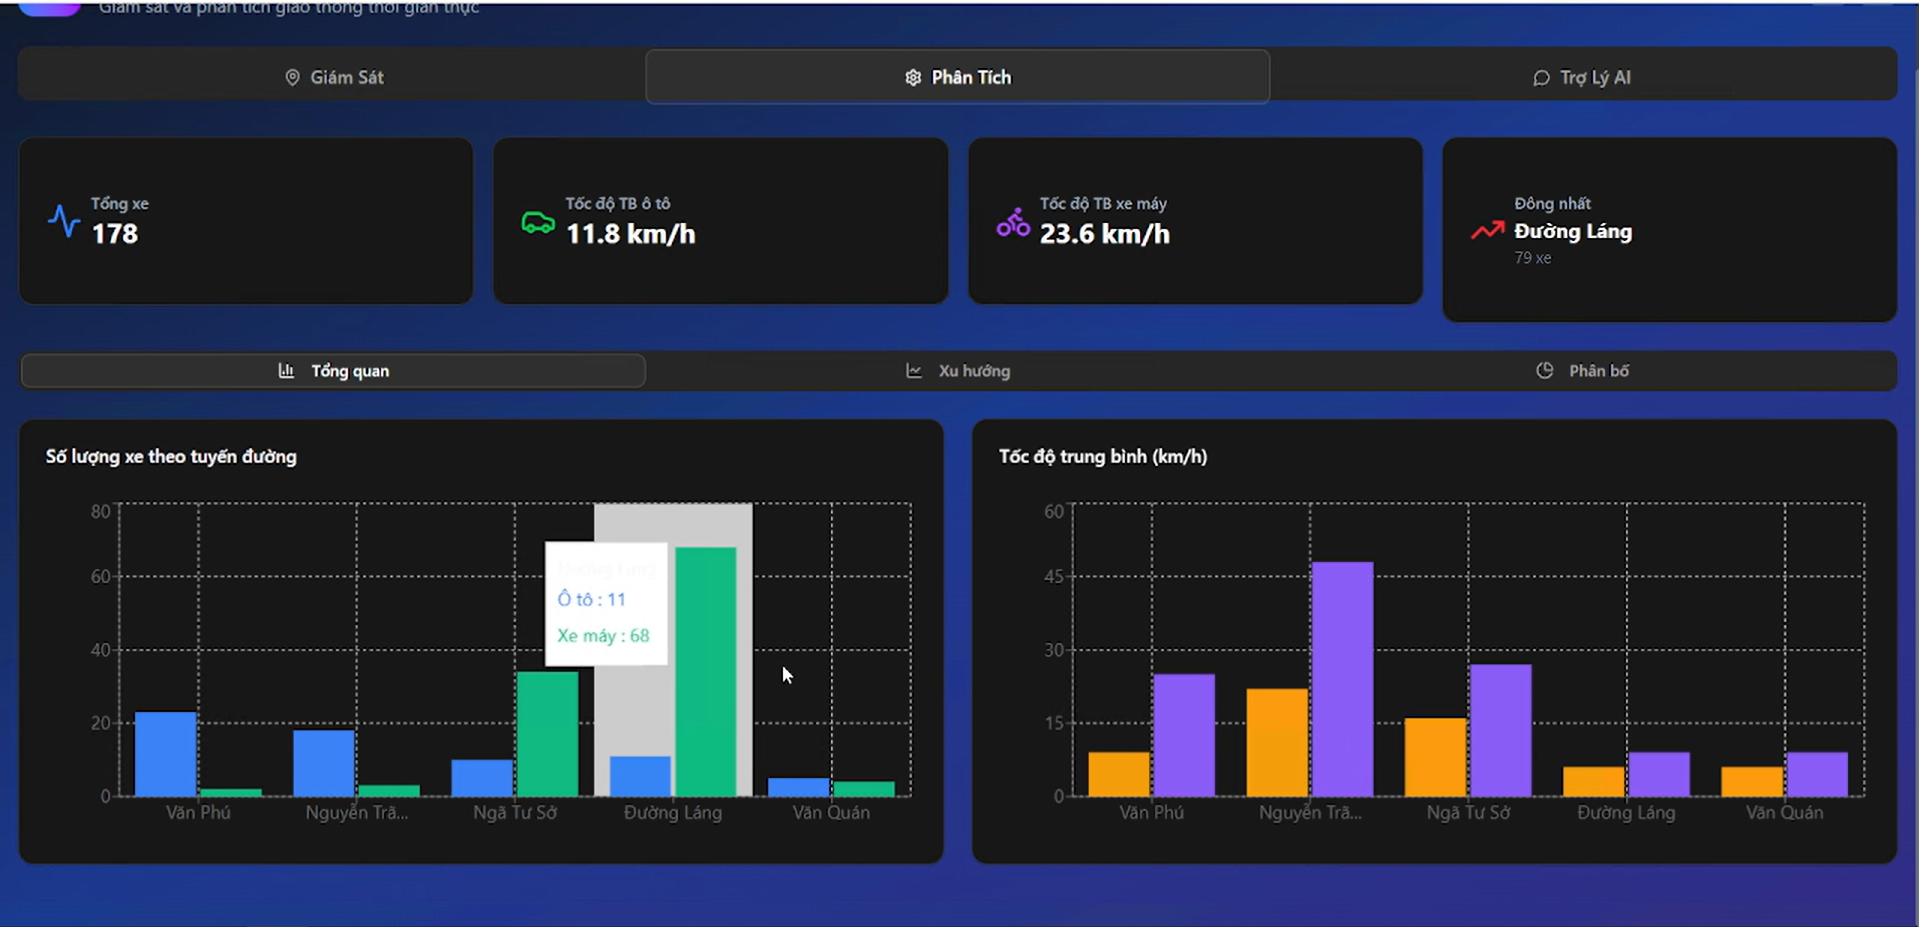Open the Phân bố sub-tab

[x=1583, y=371]
